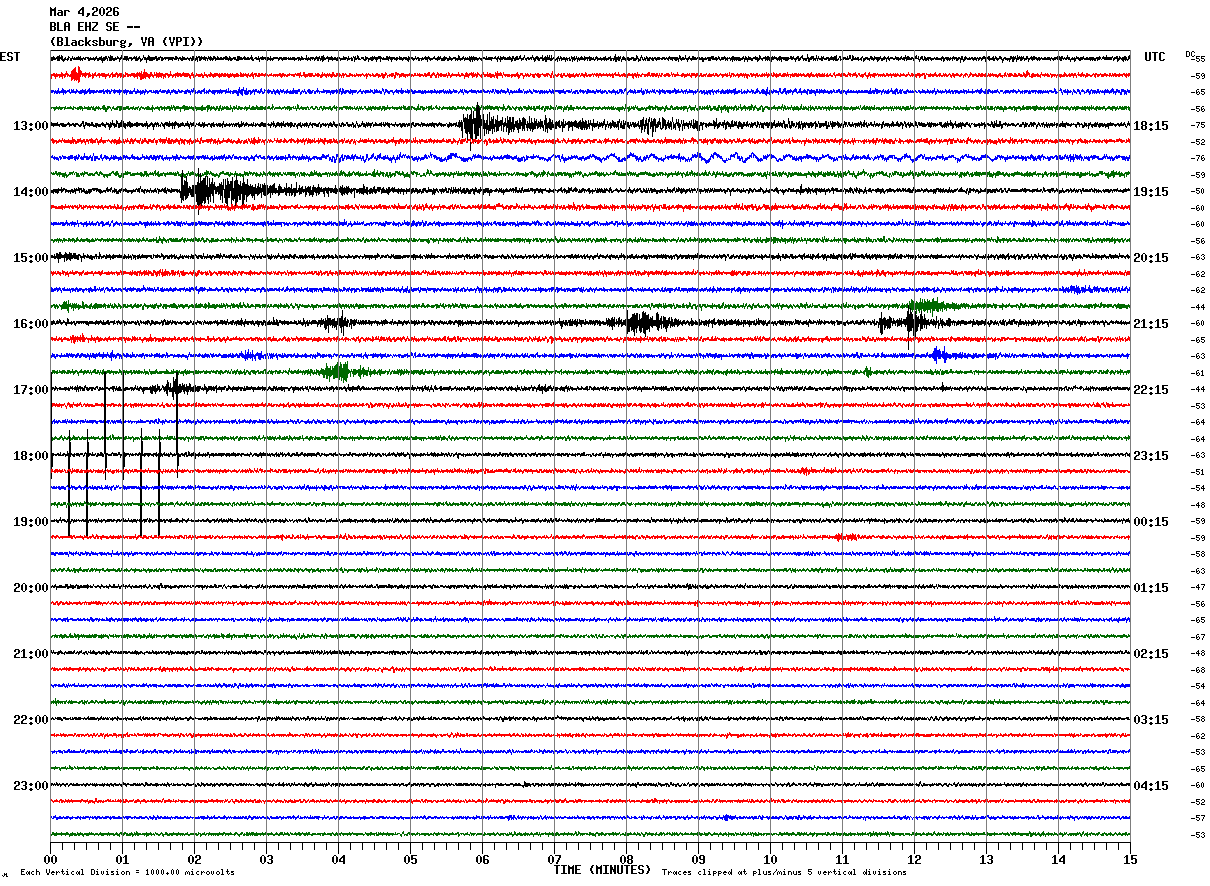Click the "(Blacksburg, VA (VPI))" station label

click(126, 42)
